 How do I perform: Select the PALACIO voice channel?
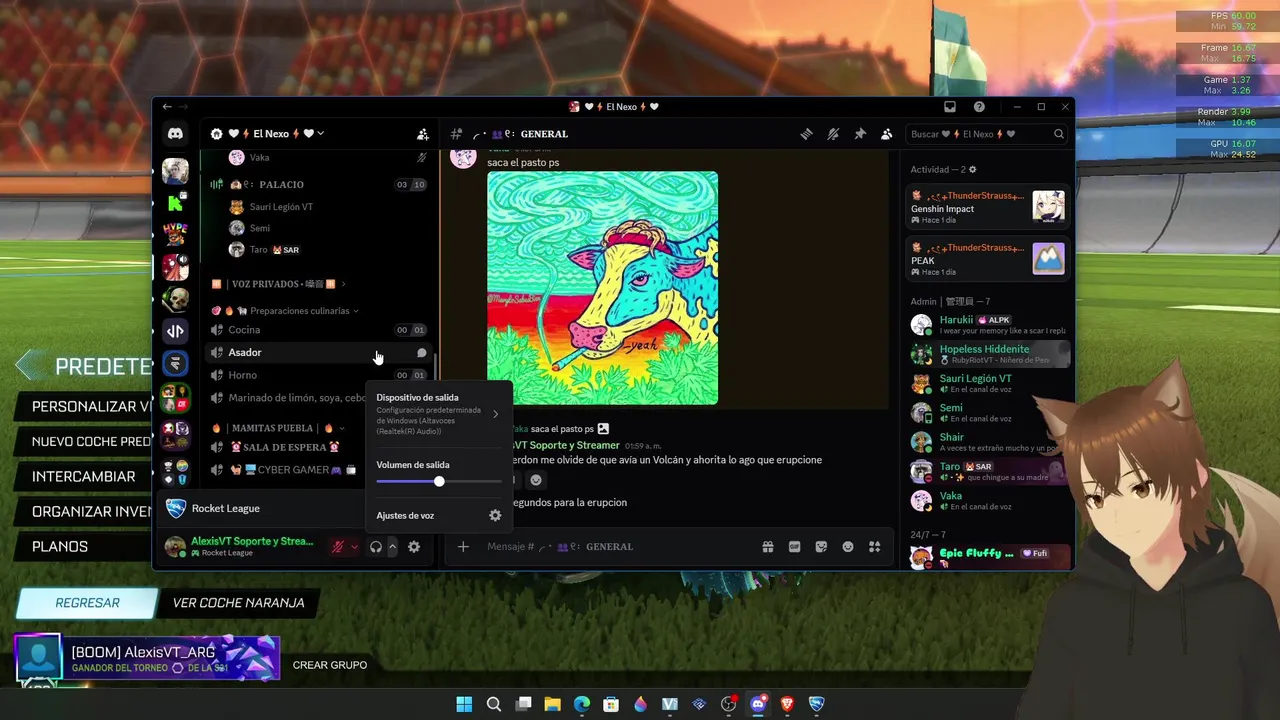(x=318, y=184)
